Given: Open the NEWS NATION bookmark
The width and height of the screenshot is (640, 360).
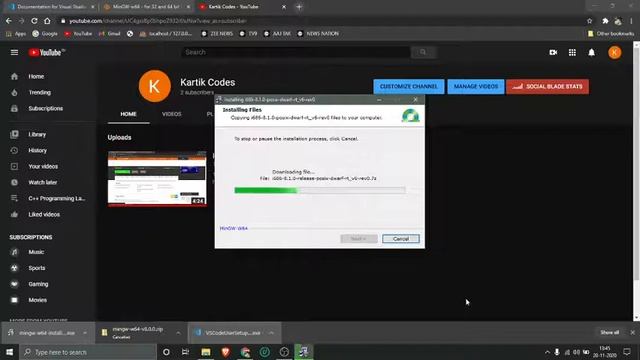Looking at the screenshot, I should [318, 33].
